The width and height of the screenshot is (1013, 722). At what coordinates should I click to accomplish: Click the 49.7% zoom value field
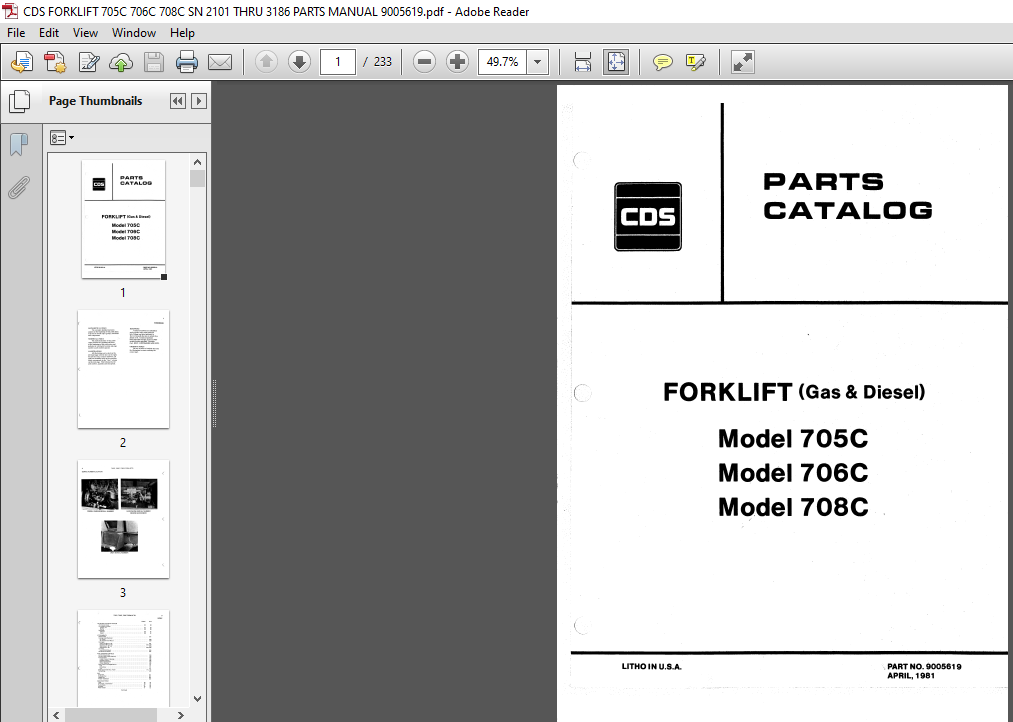pyautogui.click(x=503, y=62)
